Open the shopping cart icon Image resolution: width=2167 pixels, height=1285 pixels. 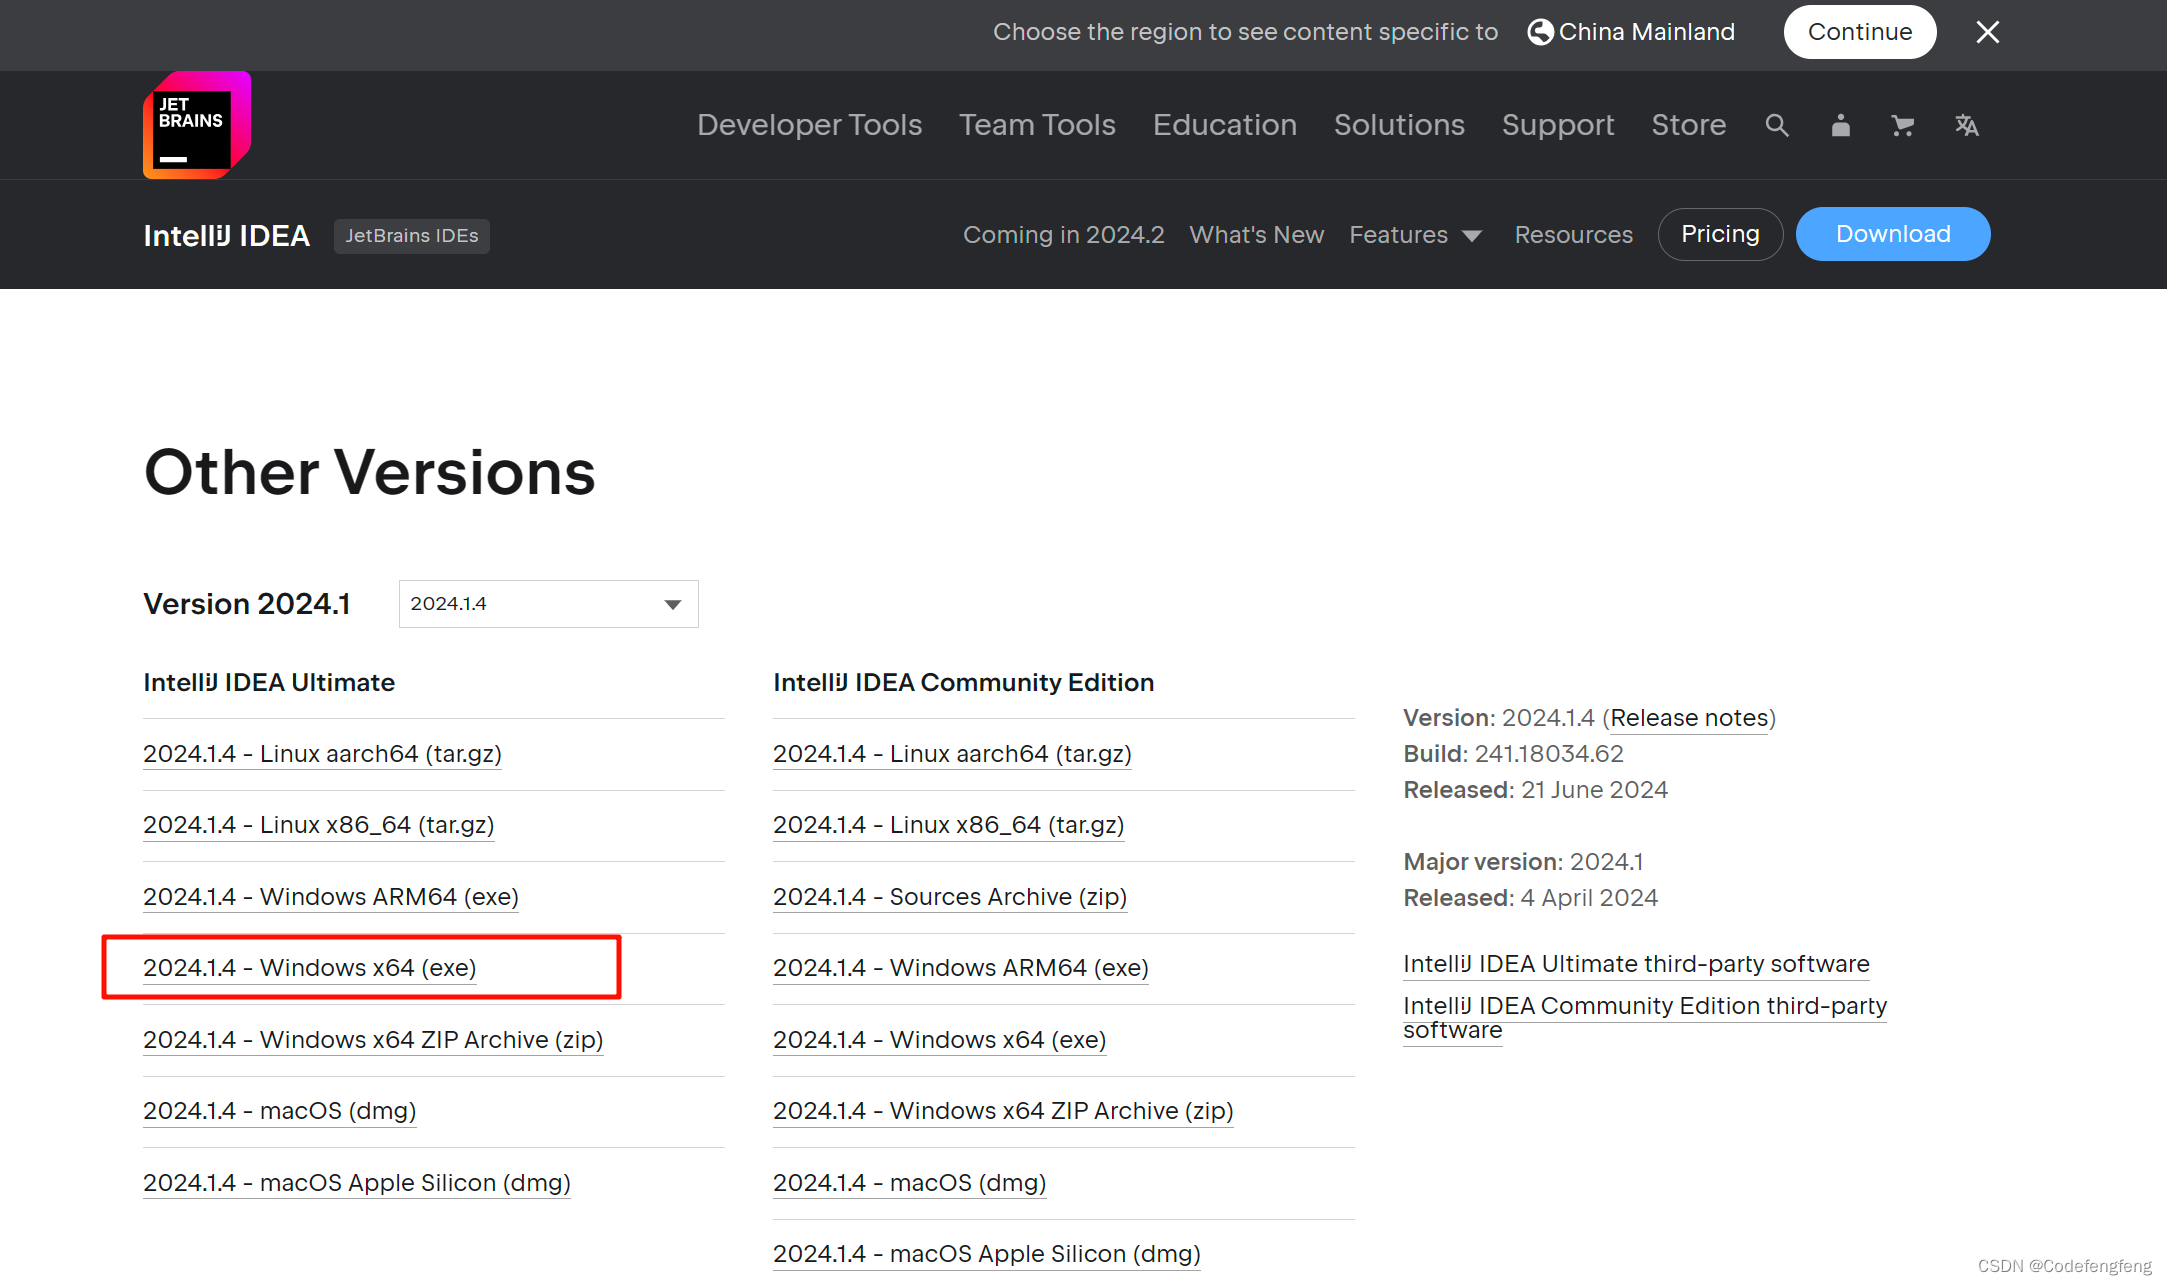pos(1902,125)
